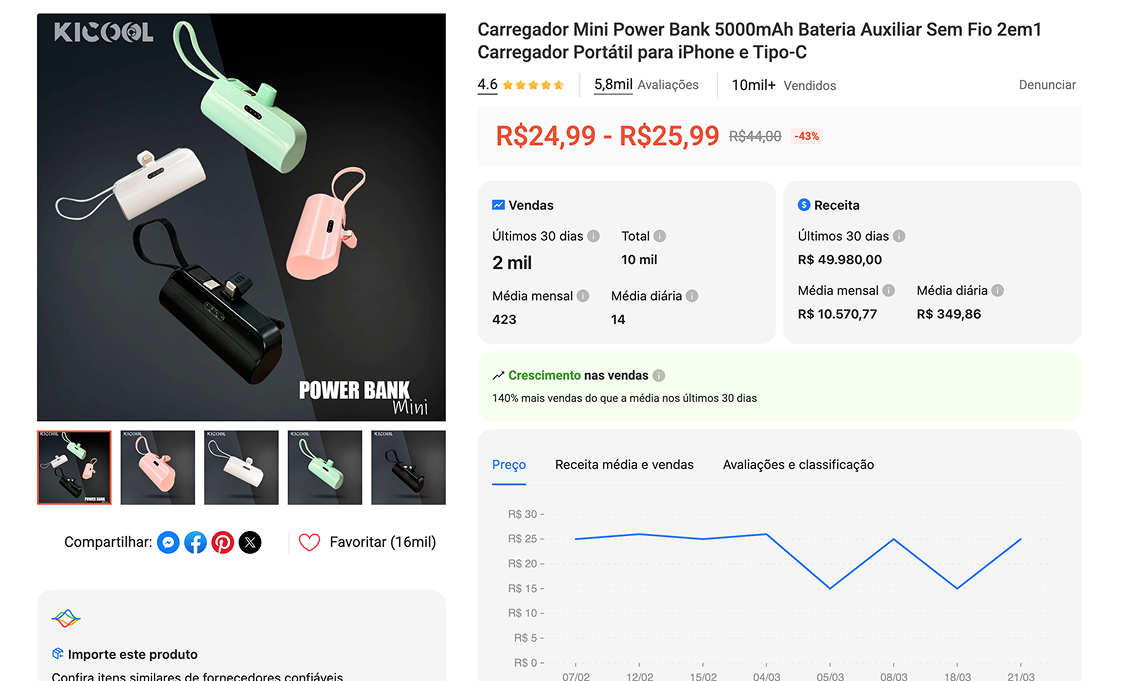Open Avaliações e classificação tab
The image size is (1122, 681).
tap(798, 465)
